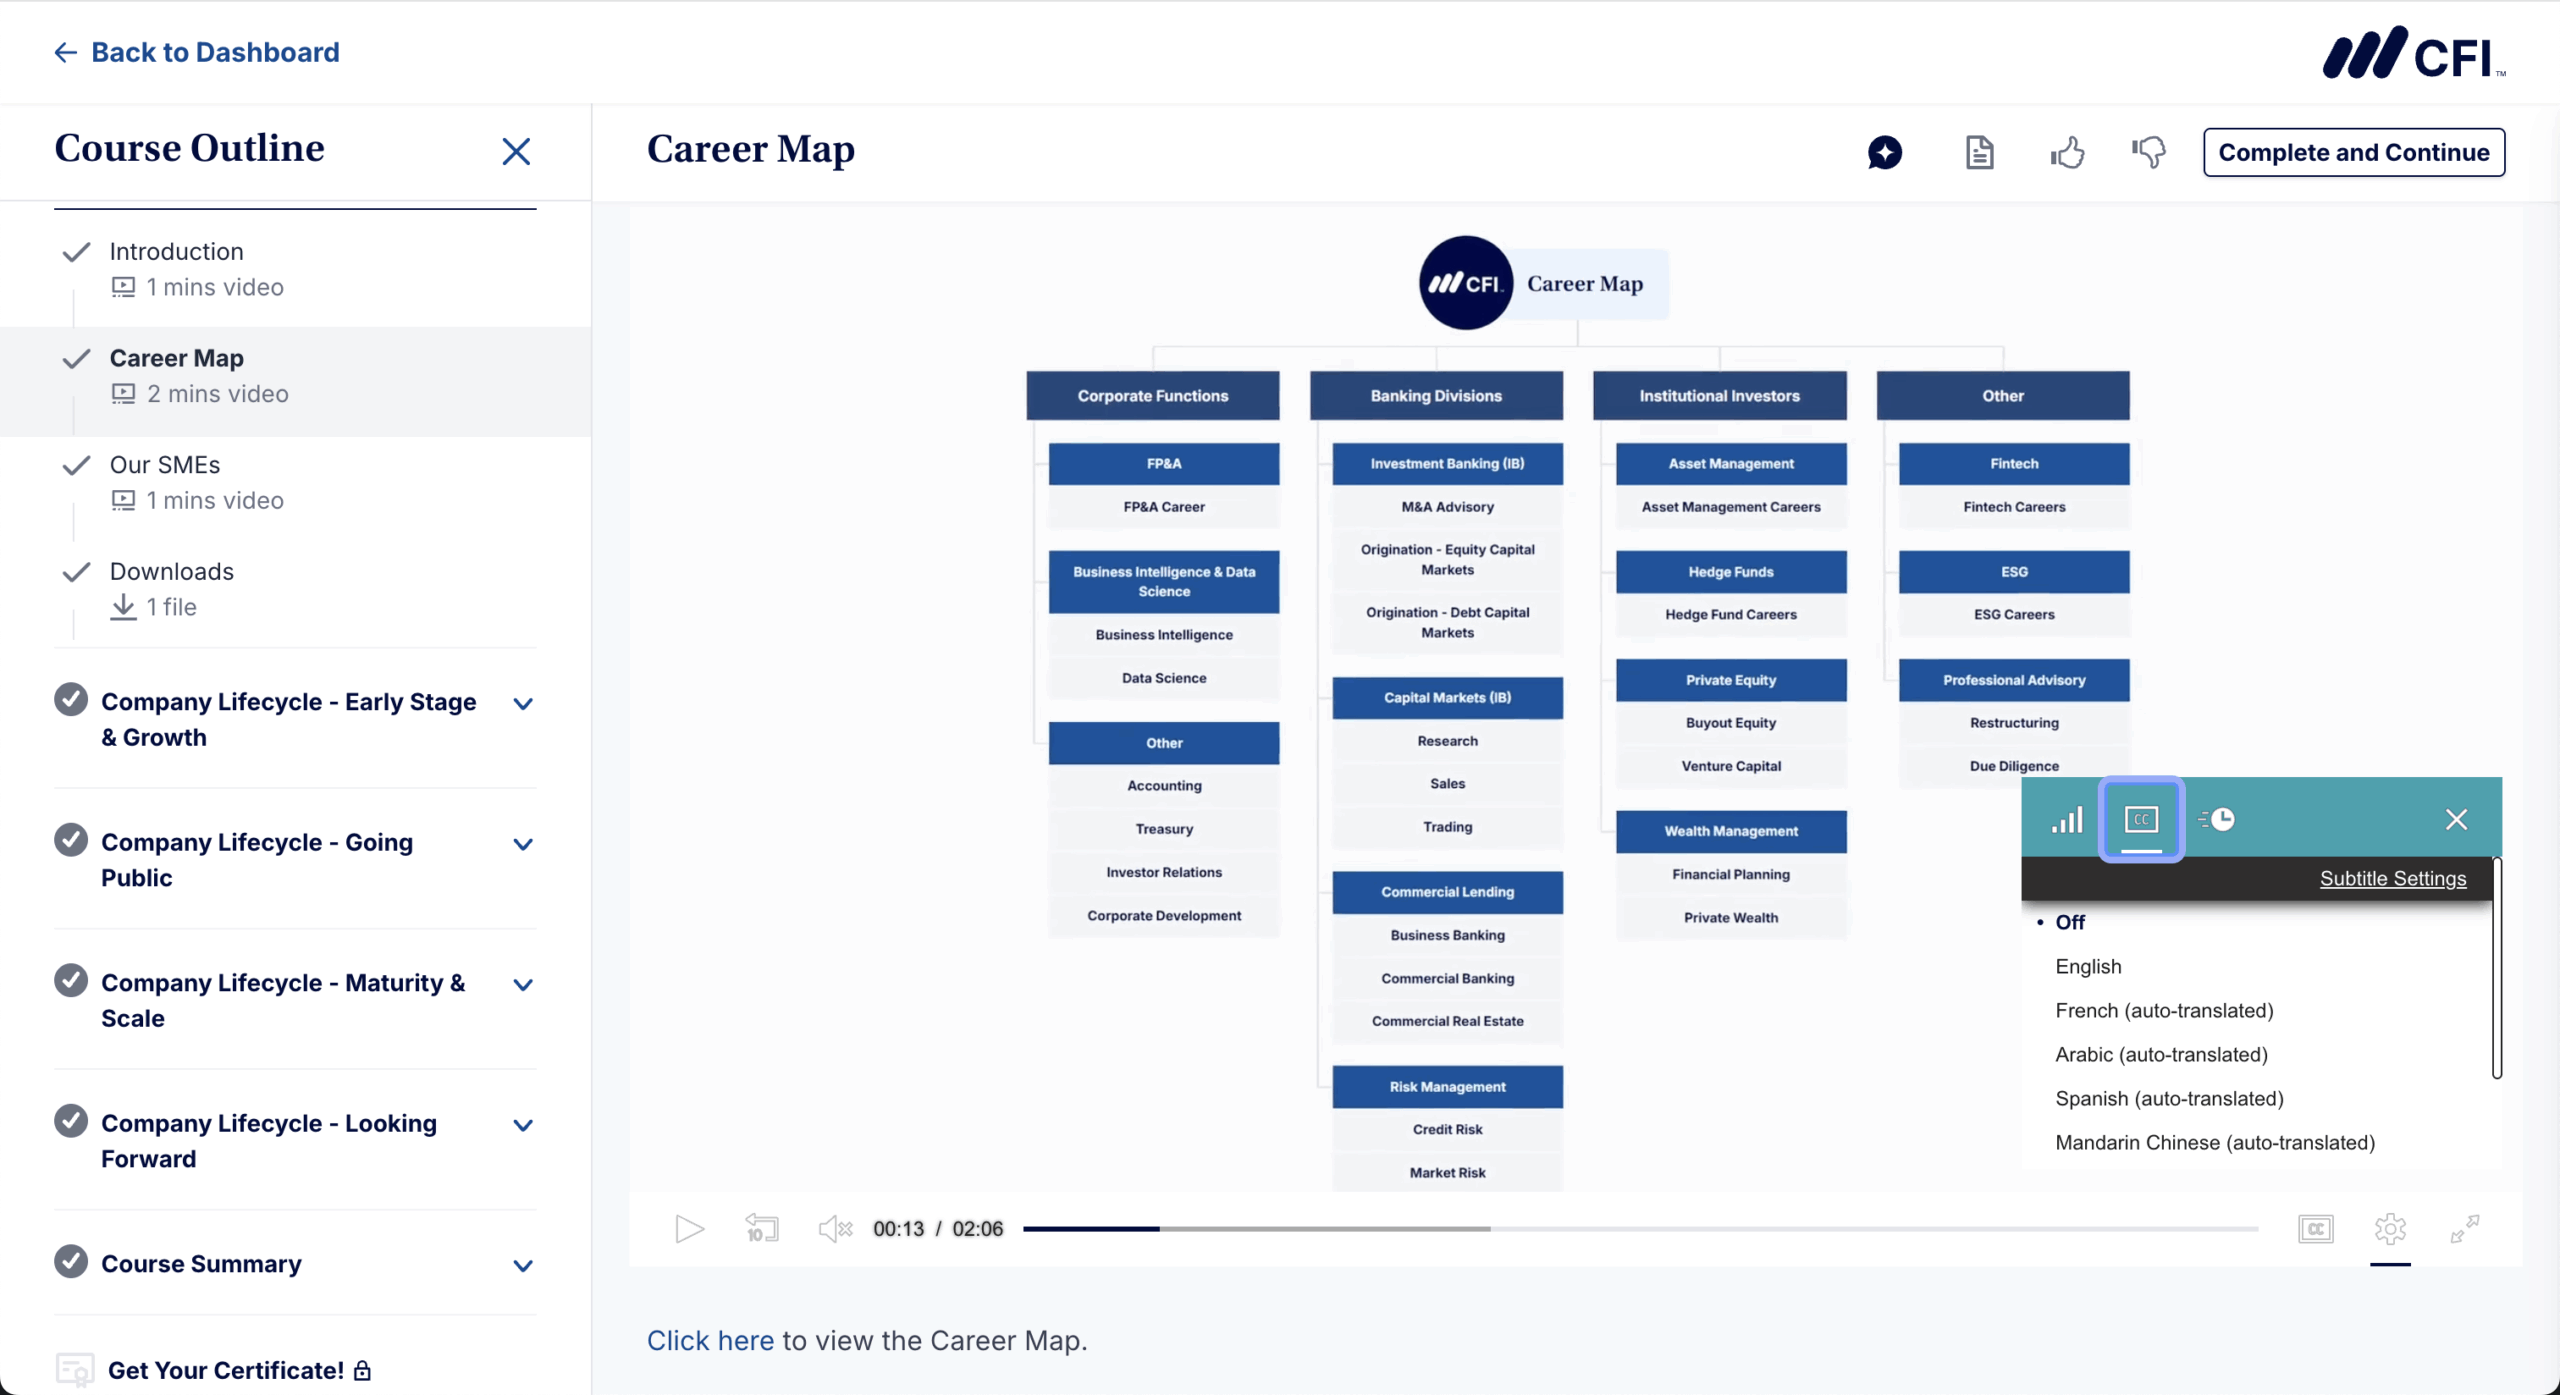Give the lesson a thumbs up

[x=2067, y=153]
